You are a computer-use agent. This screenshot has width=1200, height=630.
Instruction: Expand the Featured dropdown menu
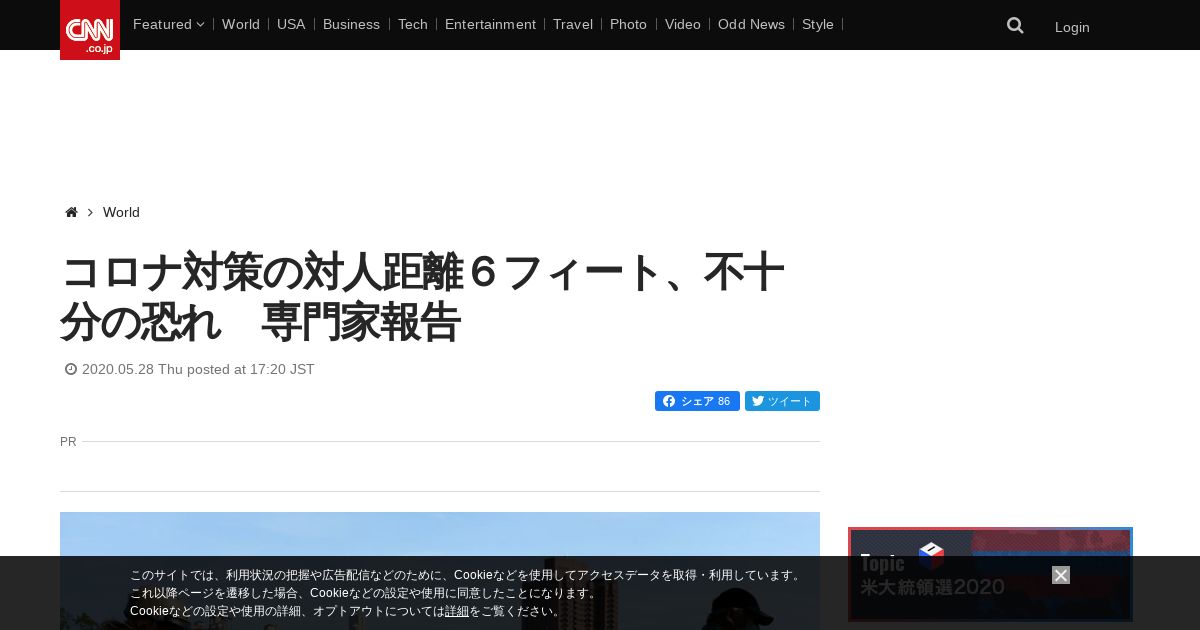168,24
